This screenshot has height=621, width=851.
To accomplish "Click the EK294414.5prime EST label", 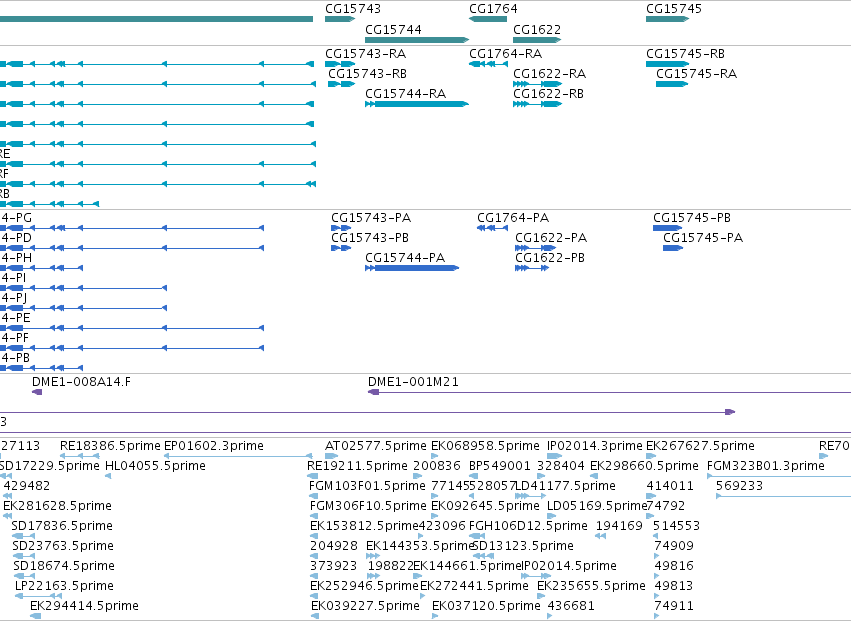I will tap(84, 607).
